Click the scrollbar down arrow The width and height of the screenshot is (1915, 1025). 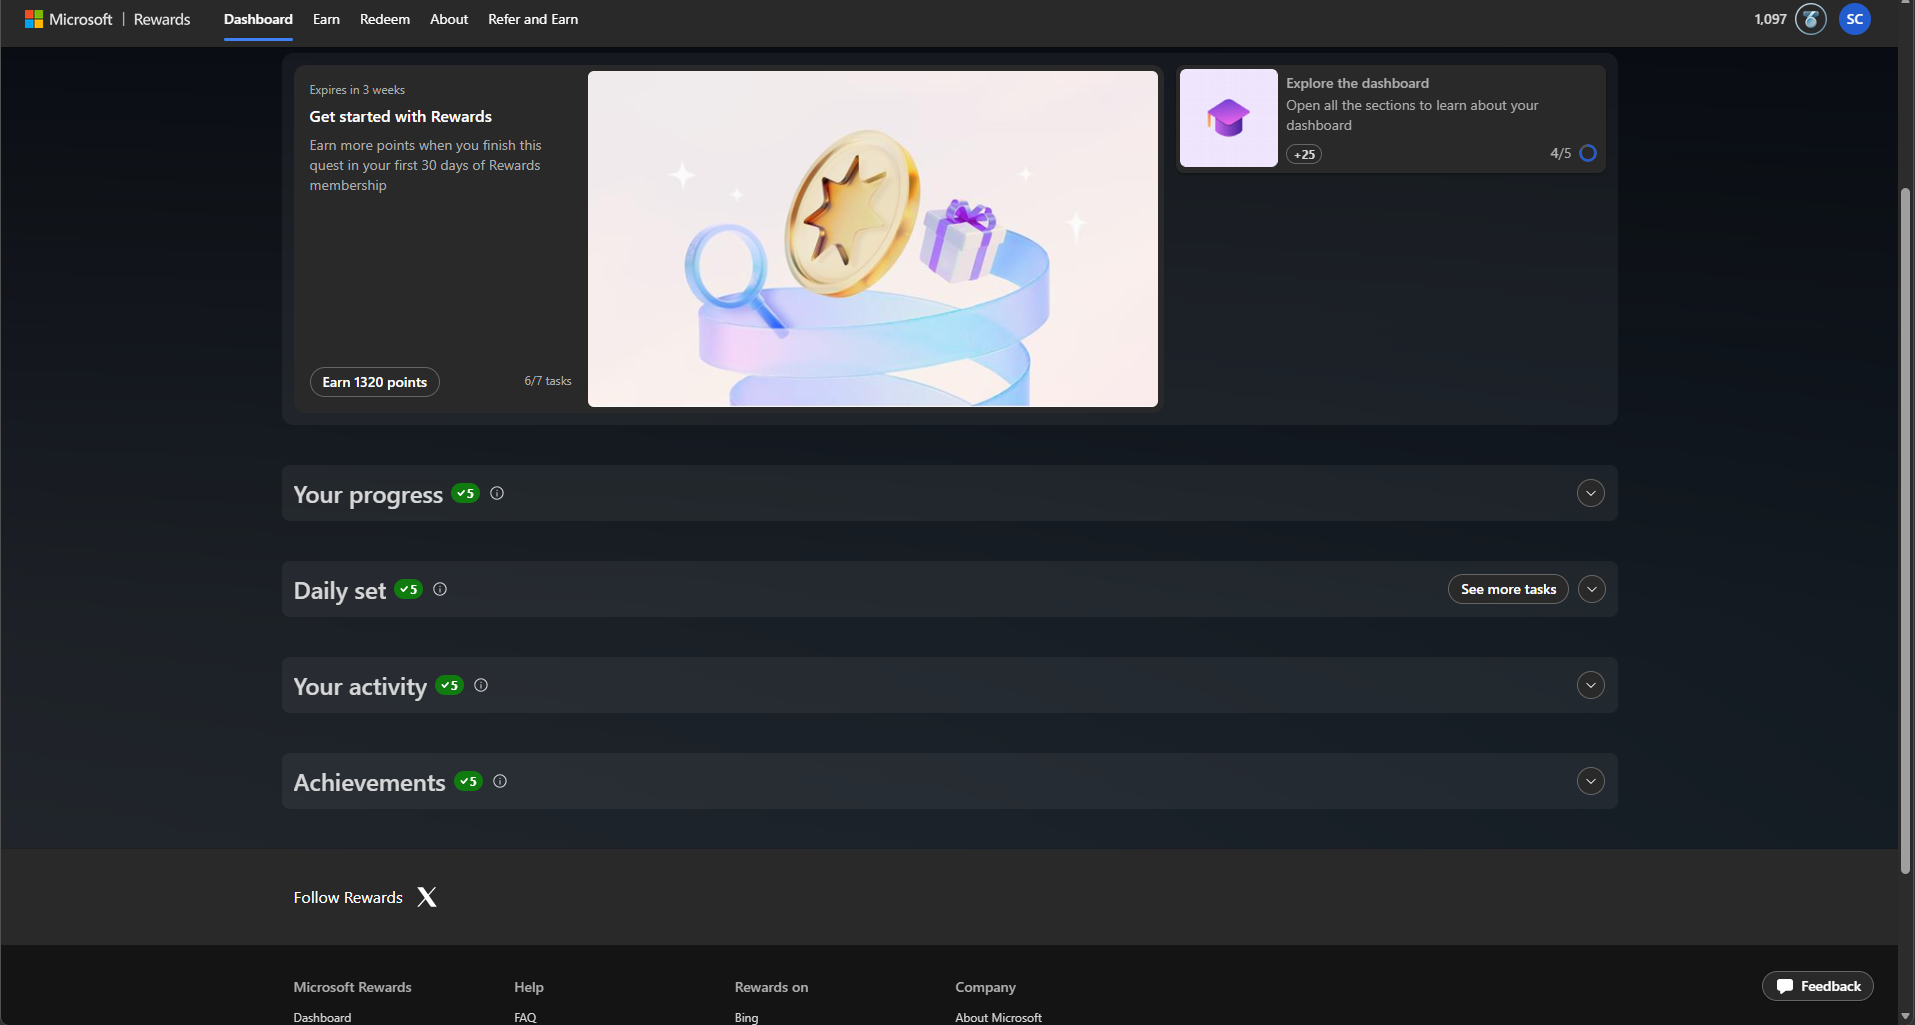pyautogui.click(x=1906, y=1016)
